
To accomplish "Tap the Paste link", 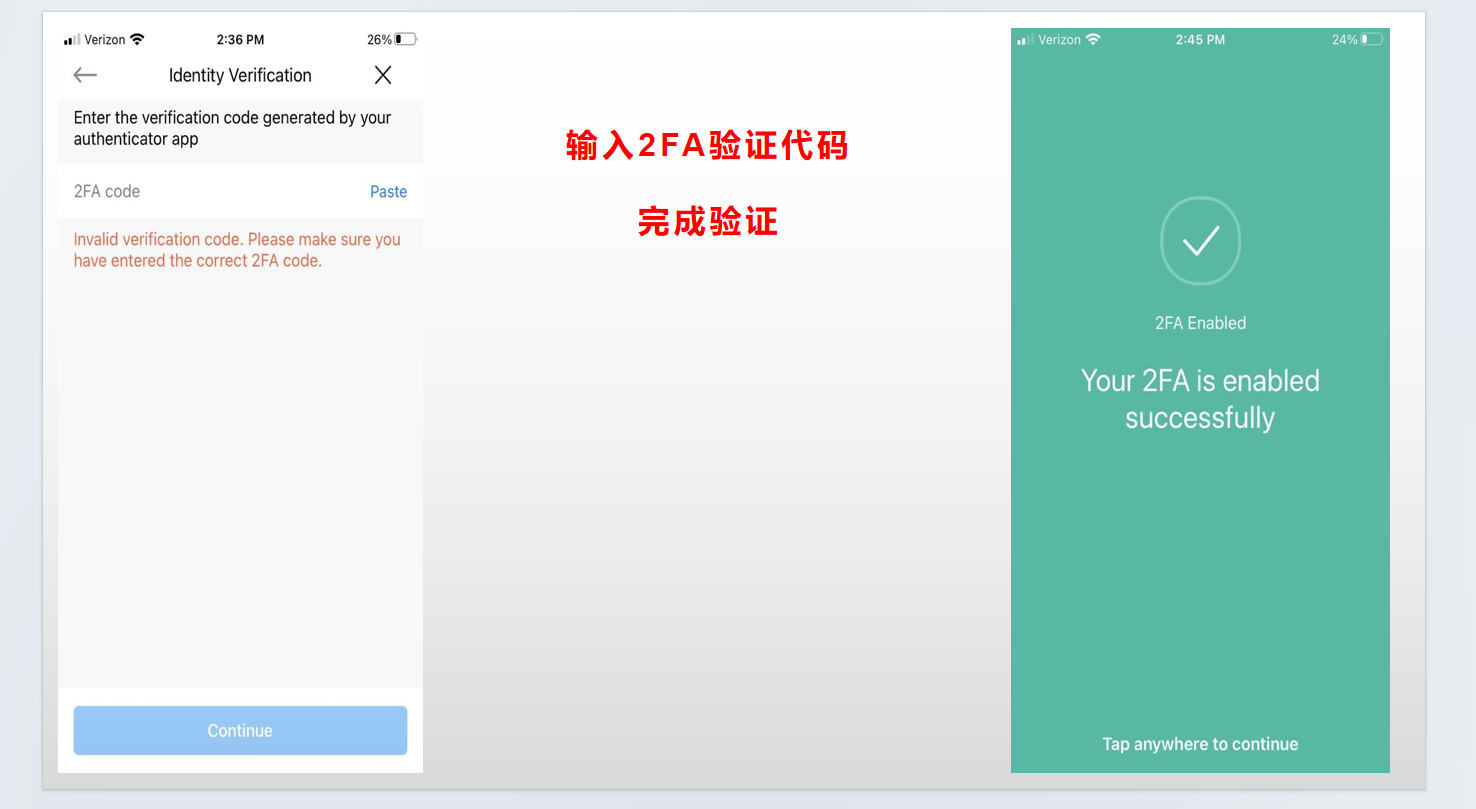I will click(x=388, y=191).
